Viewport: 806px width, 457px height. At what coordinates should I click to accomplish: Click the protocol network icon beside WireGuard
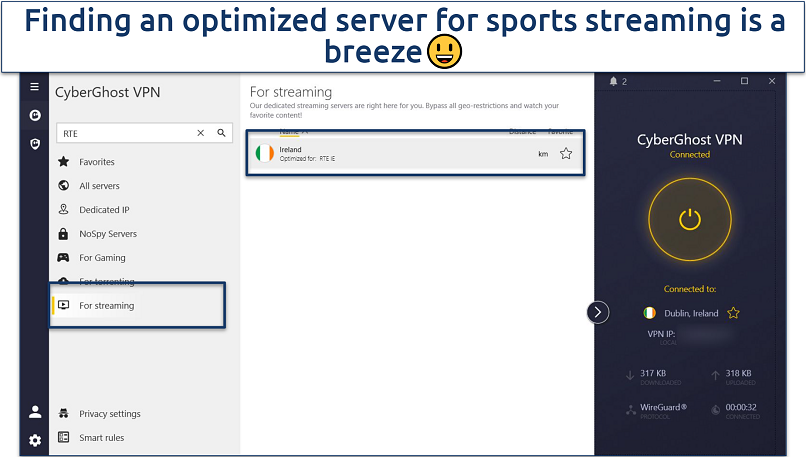click(x=631, y=410)
